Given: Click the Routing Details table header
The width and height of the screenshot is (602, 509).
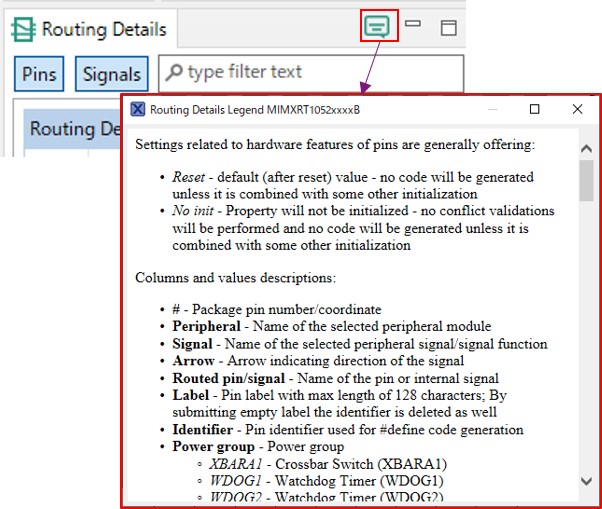Looking at the screenshot, I should (73, 129).
